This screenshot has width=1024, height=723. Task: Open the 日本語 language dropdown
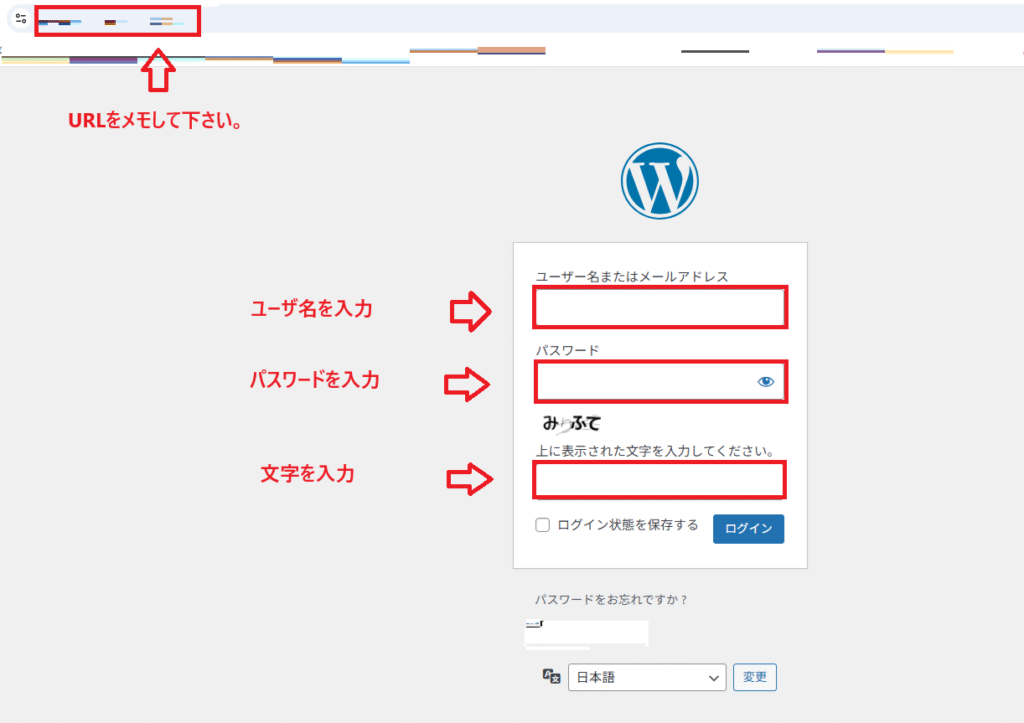click(x=647, y=677)
